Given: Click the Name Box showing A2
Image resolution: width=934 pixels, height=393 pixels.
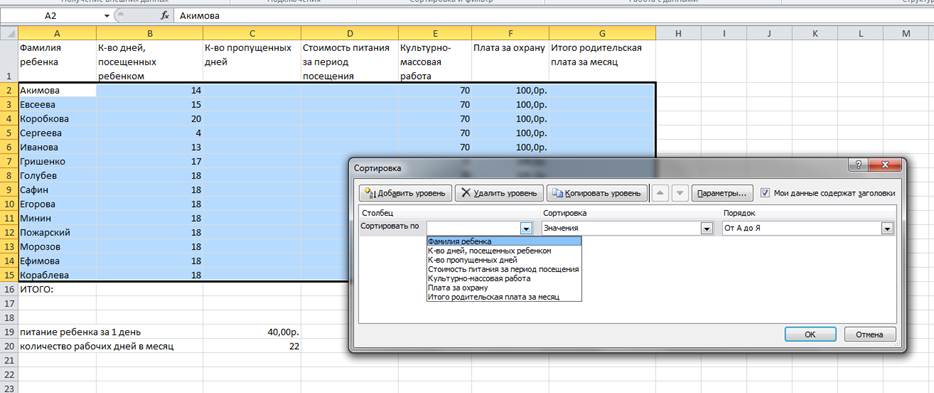Looking at the screenshot, I should pos(52,16).
